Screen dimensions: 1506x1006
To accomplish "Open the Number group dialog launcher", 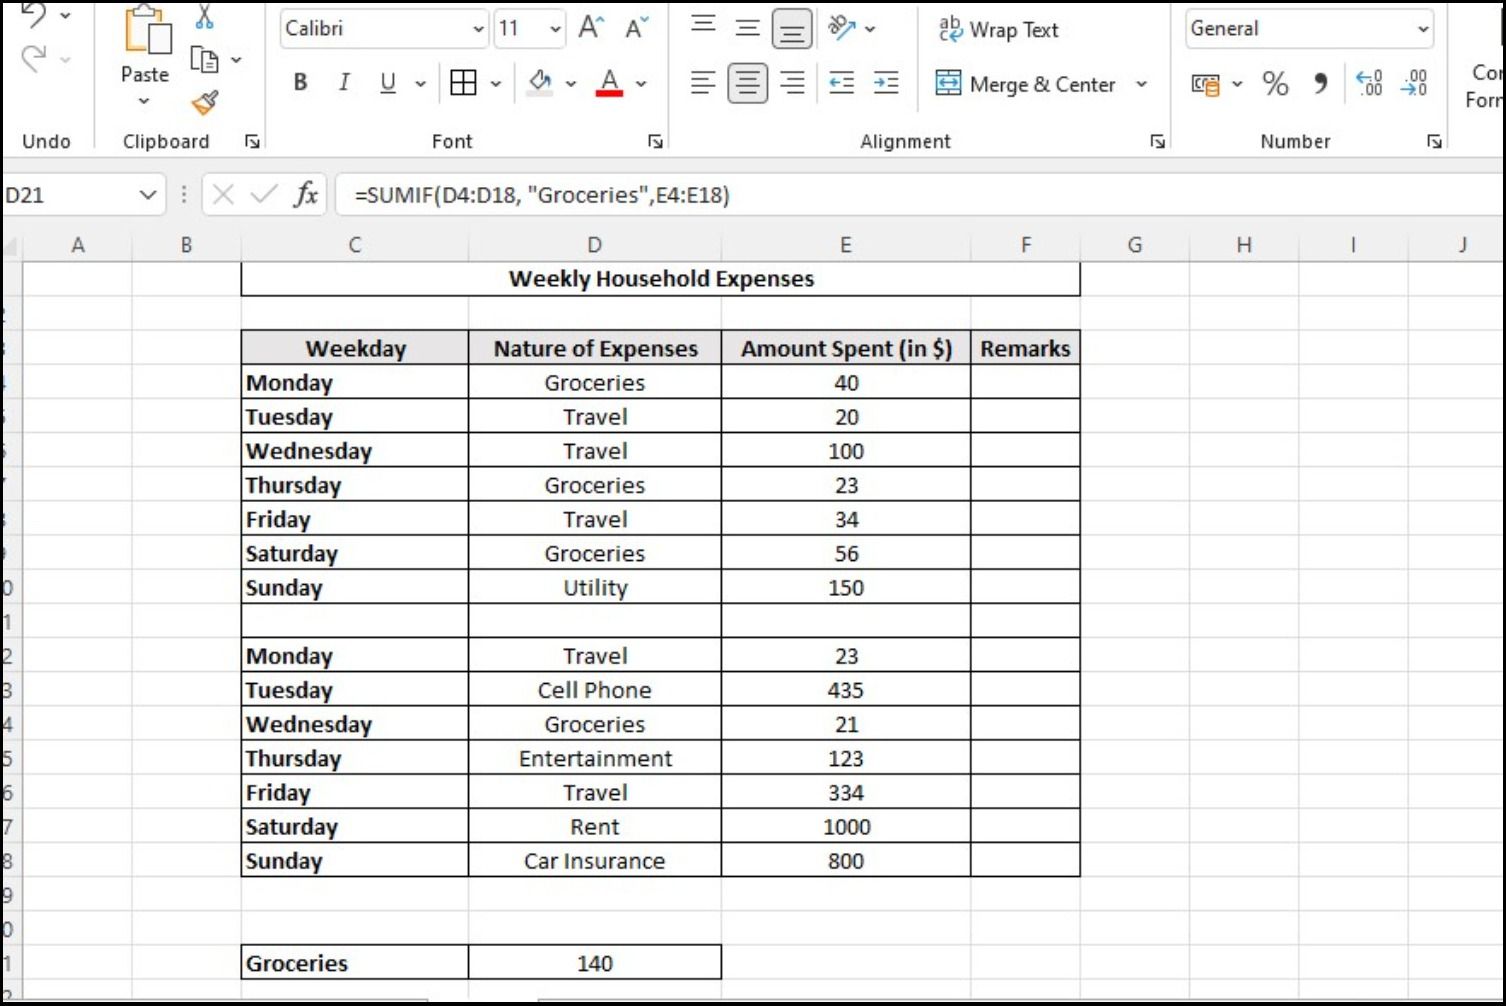I will [1436, 141].
